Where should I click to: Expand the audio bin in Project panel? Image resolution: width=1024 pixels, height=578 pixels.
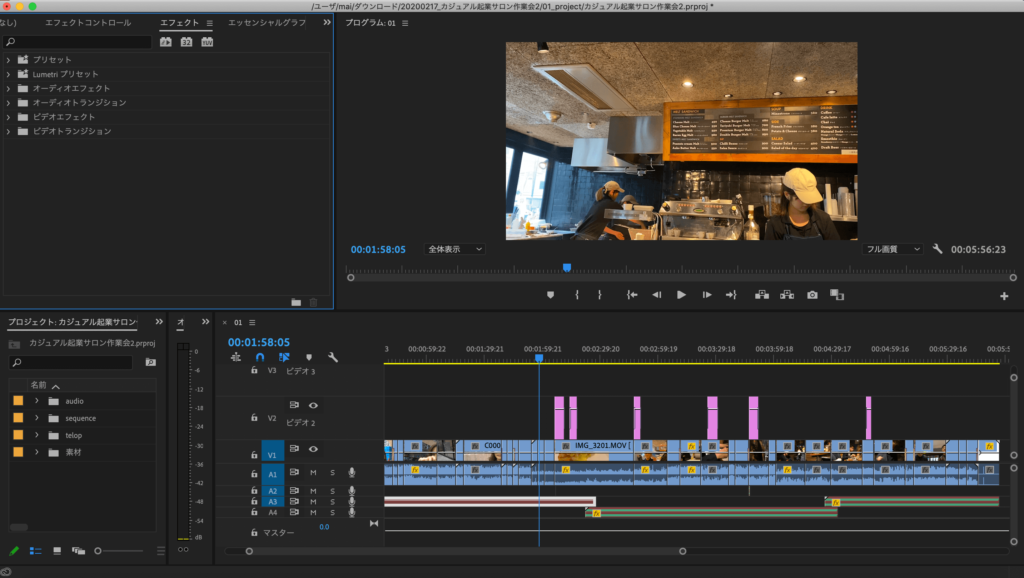37,401
